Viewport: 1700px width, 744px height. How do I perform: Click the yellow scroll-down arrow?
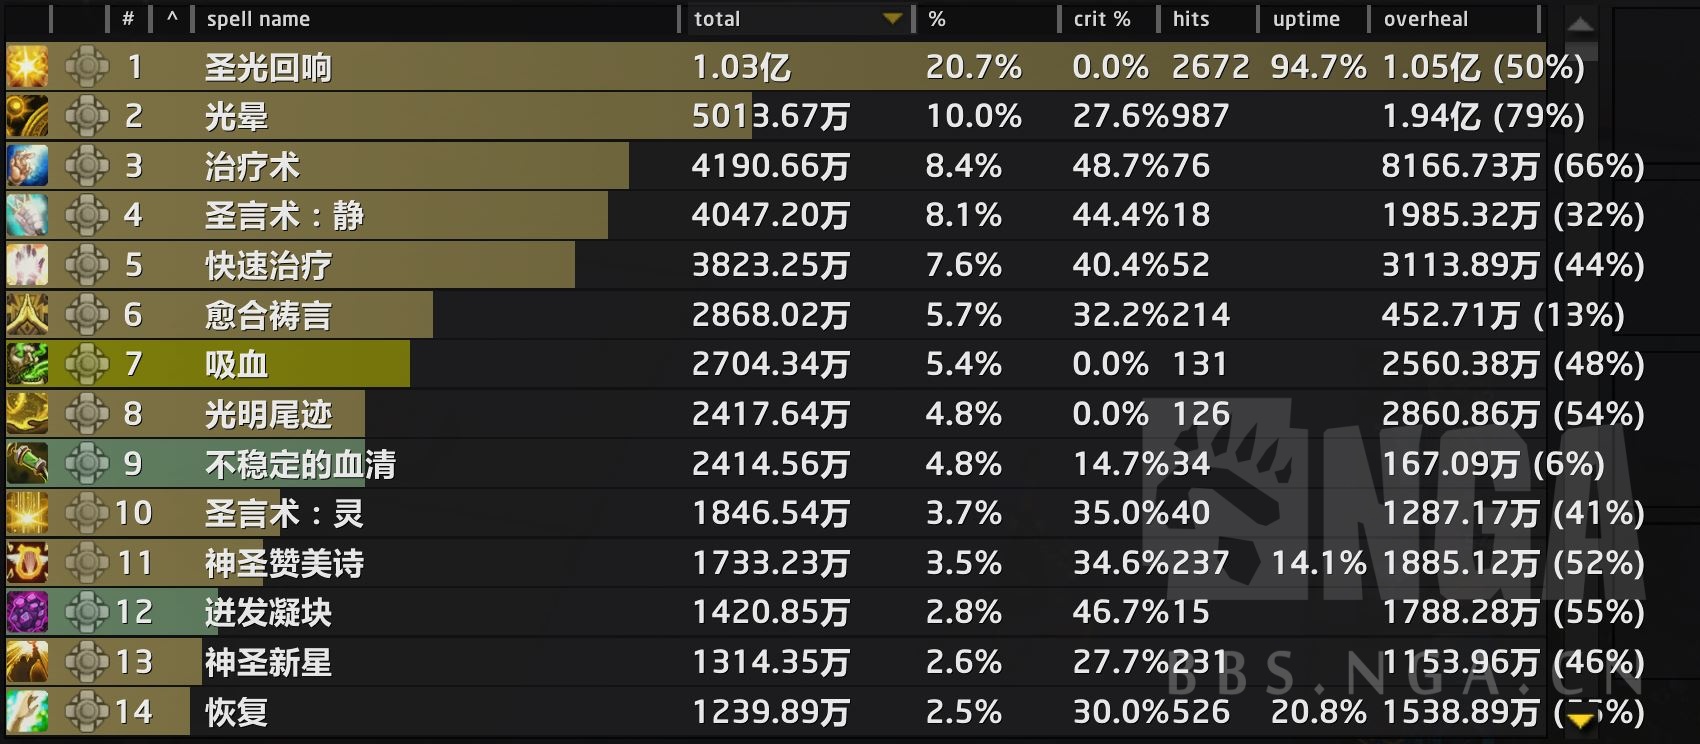tap(1581, 720)
